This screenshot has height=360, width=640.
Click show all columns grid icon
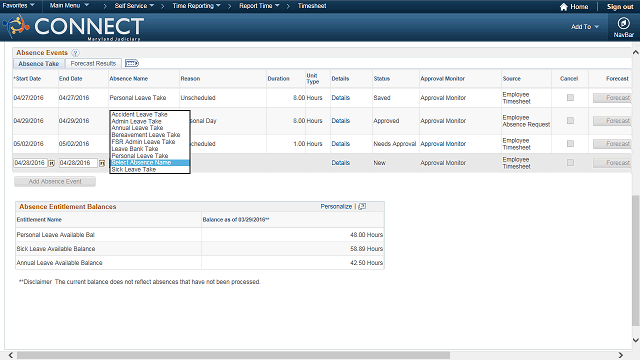coord(132,63)
